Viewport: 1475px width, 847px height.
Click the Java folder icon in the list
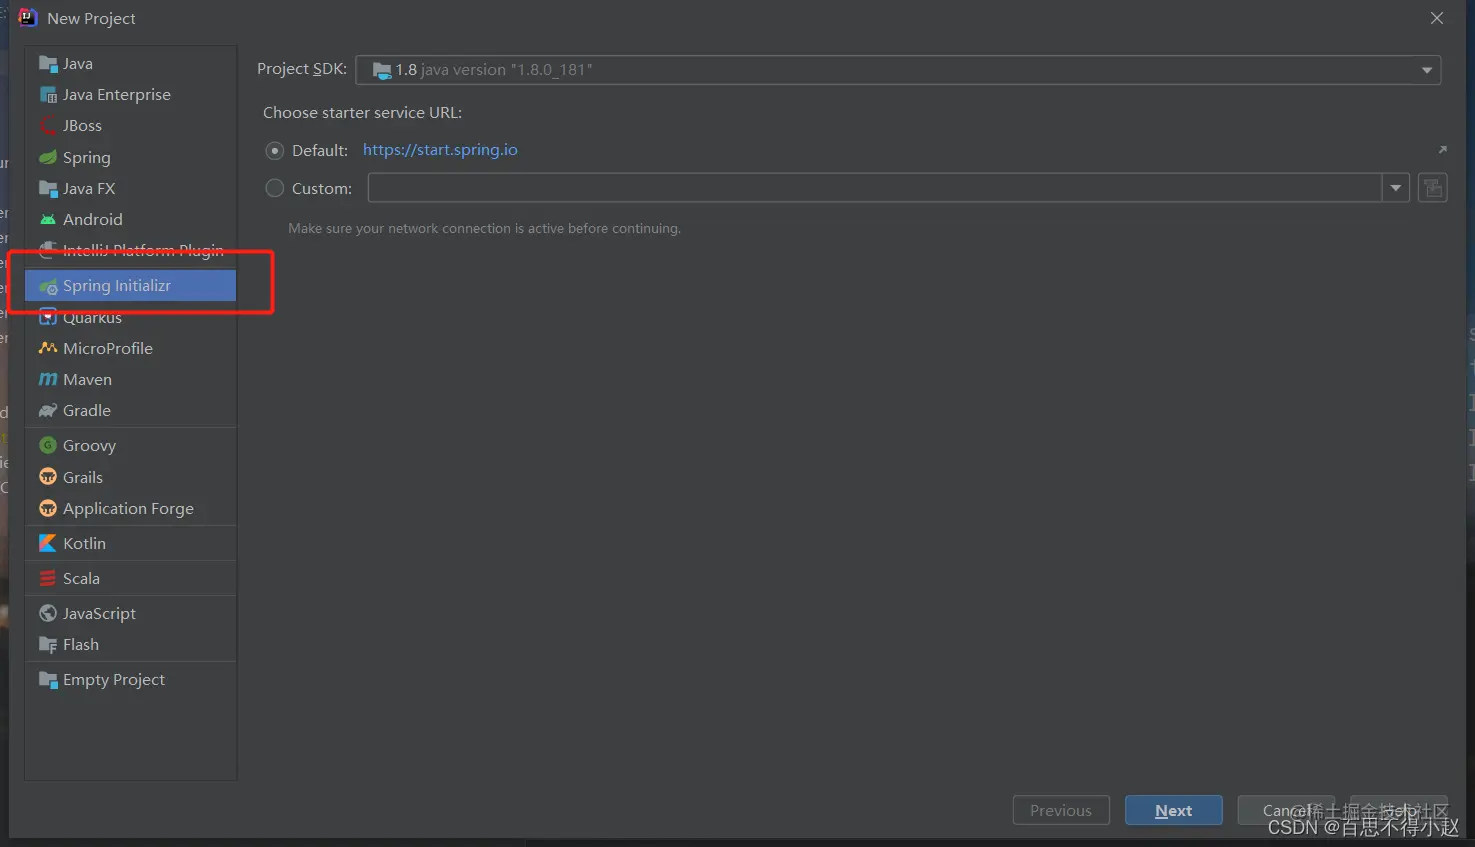tap(47, 64)
